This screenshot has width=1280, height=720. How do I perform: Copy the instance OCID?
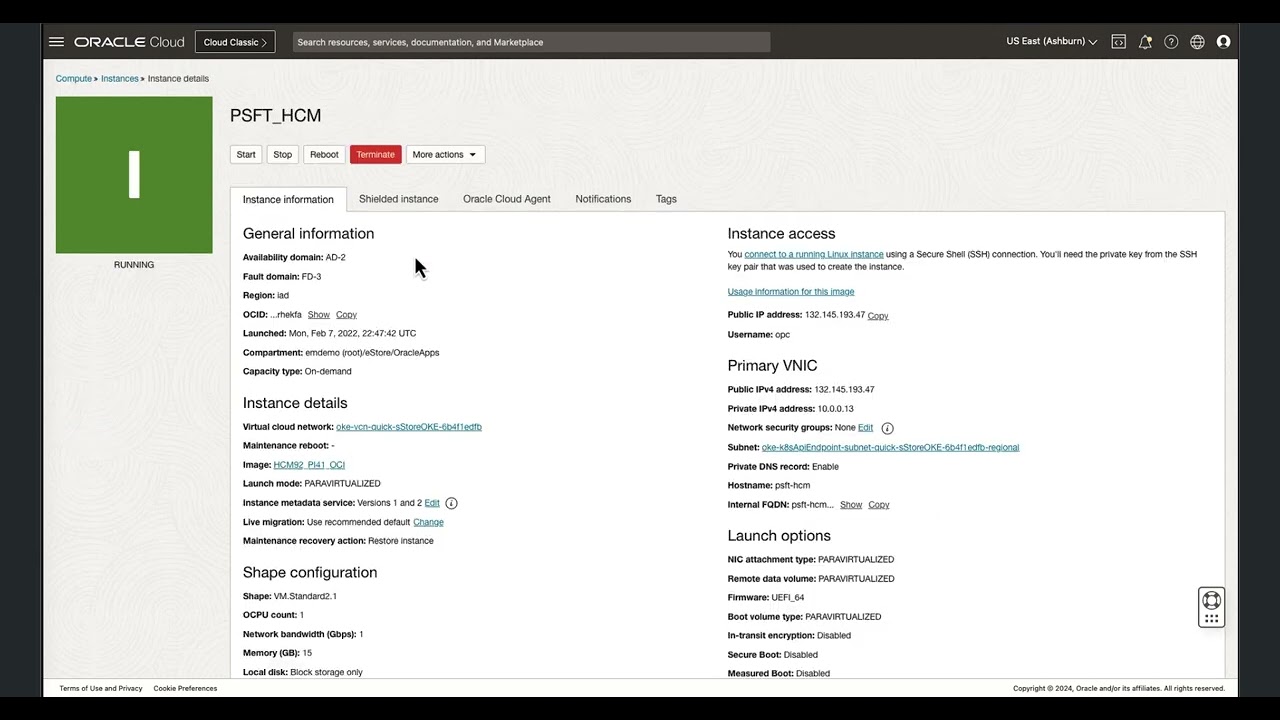(x=346, y=315)
